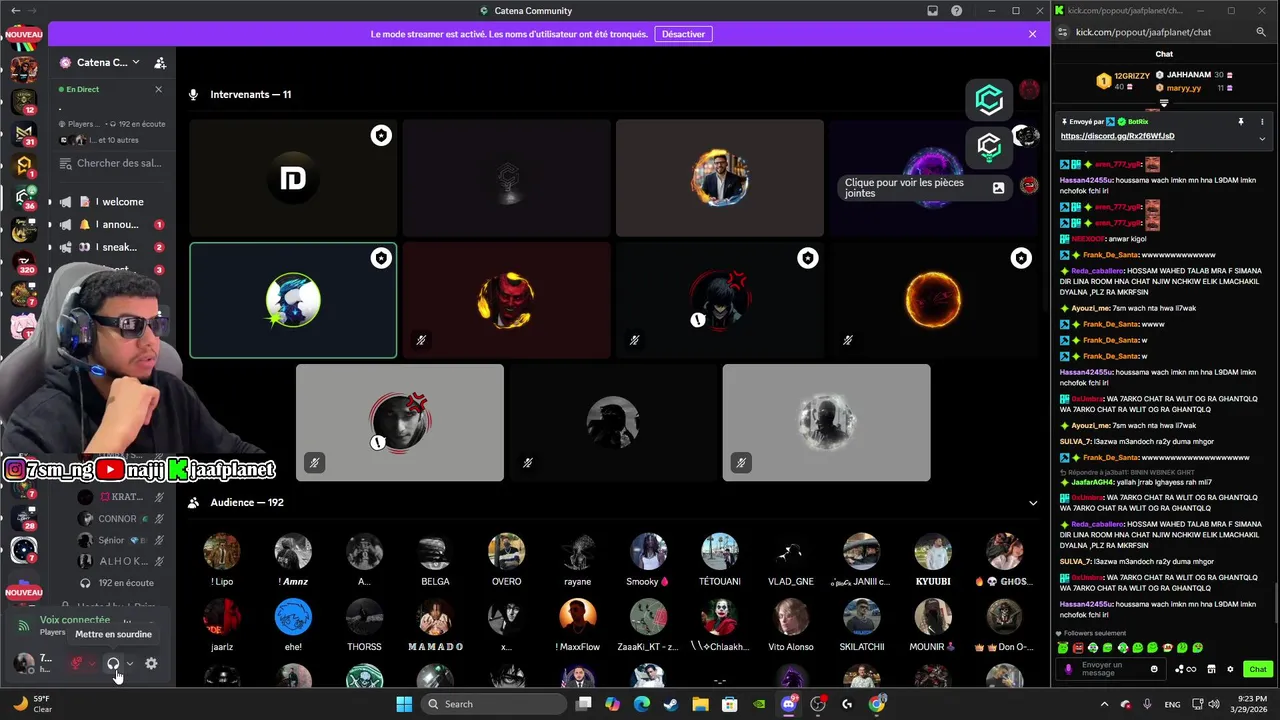Show hidden system tray icons
This screenshot has width=1280, height=720.
(x=1104, y=704)
